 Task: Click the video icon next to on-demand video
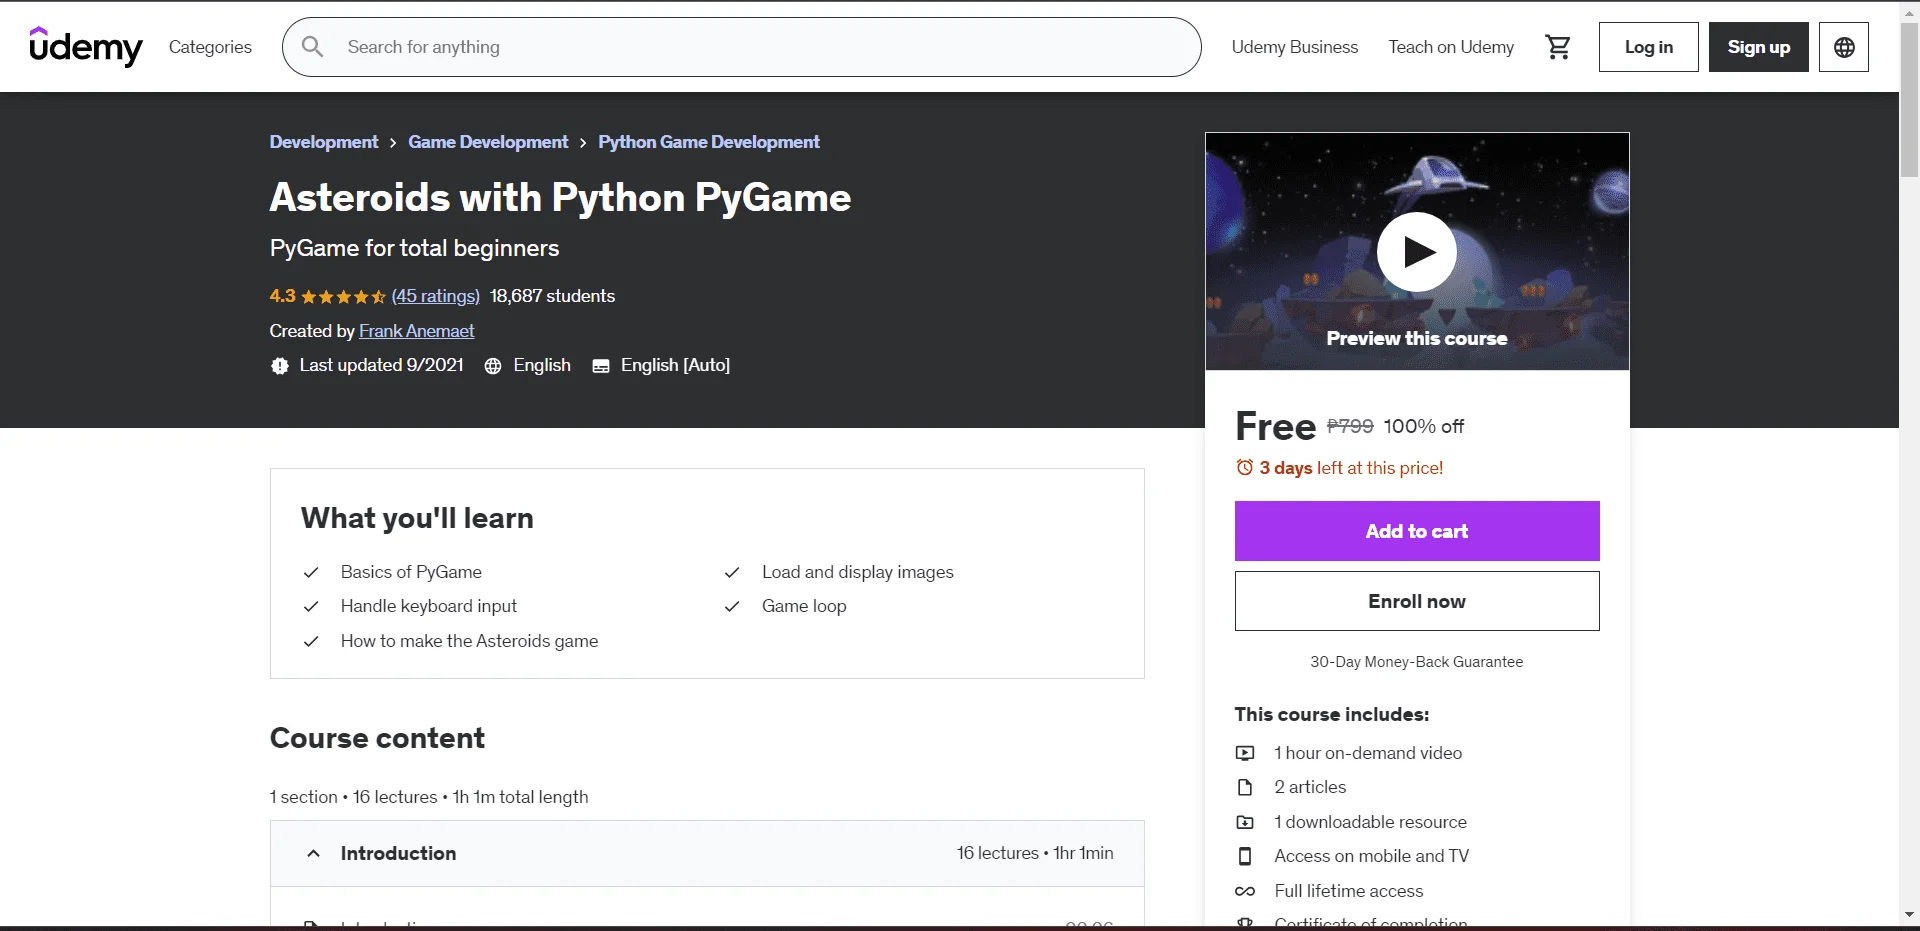tap(1245, 753)
